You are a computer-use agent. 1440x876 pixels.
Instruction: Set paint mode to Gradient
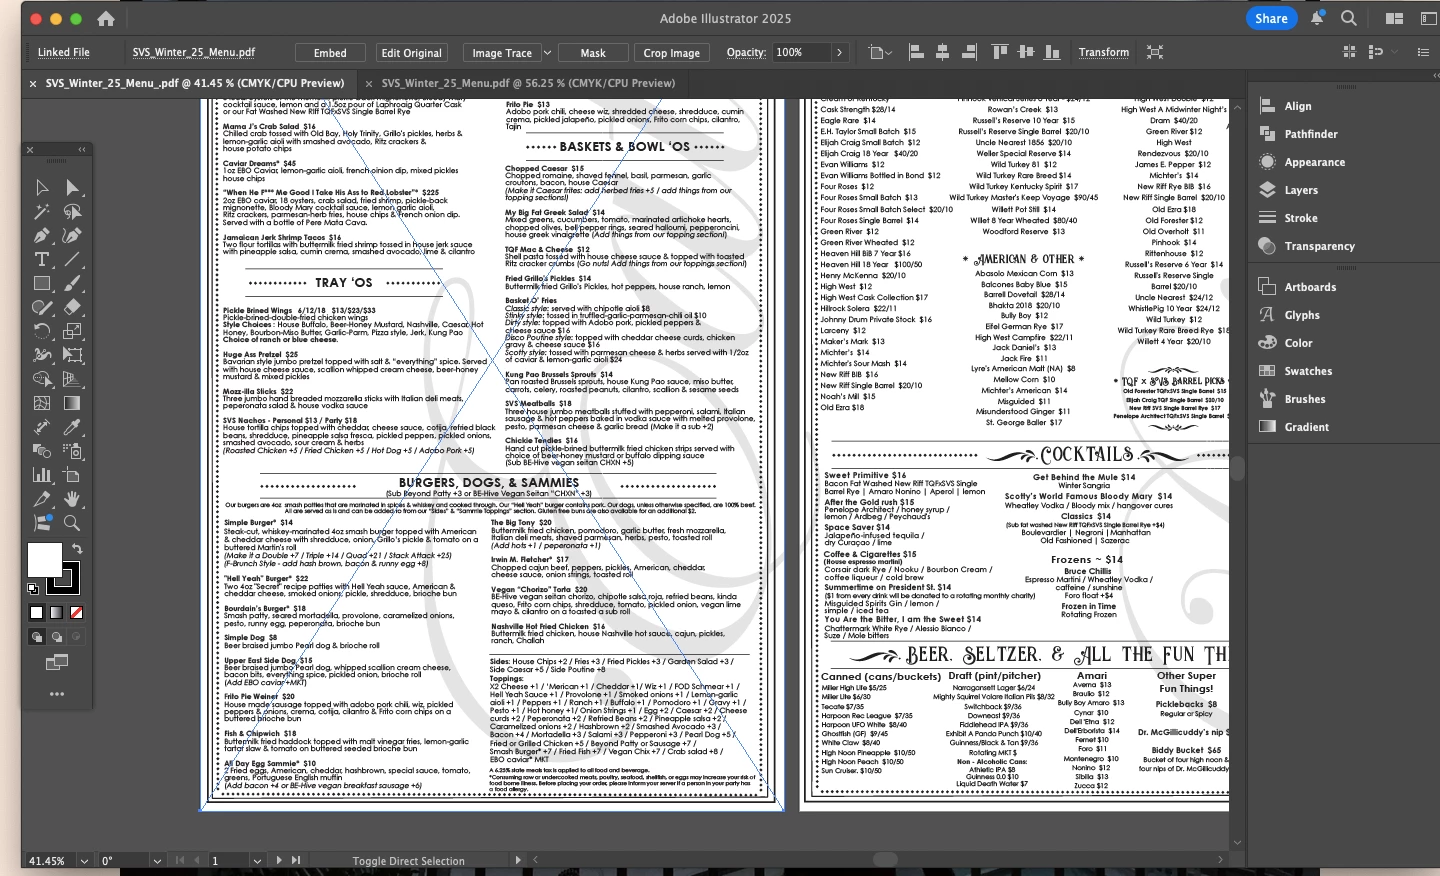click(57, 612)
